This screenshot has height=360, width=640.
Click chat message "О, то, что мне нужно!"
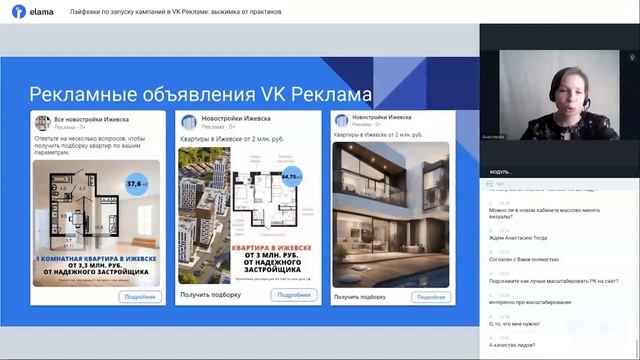pyautogui.click(x=514, y=324)
